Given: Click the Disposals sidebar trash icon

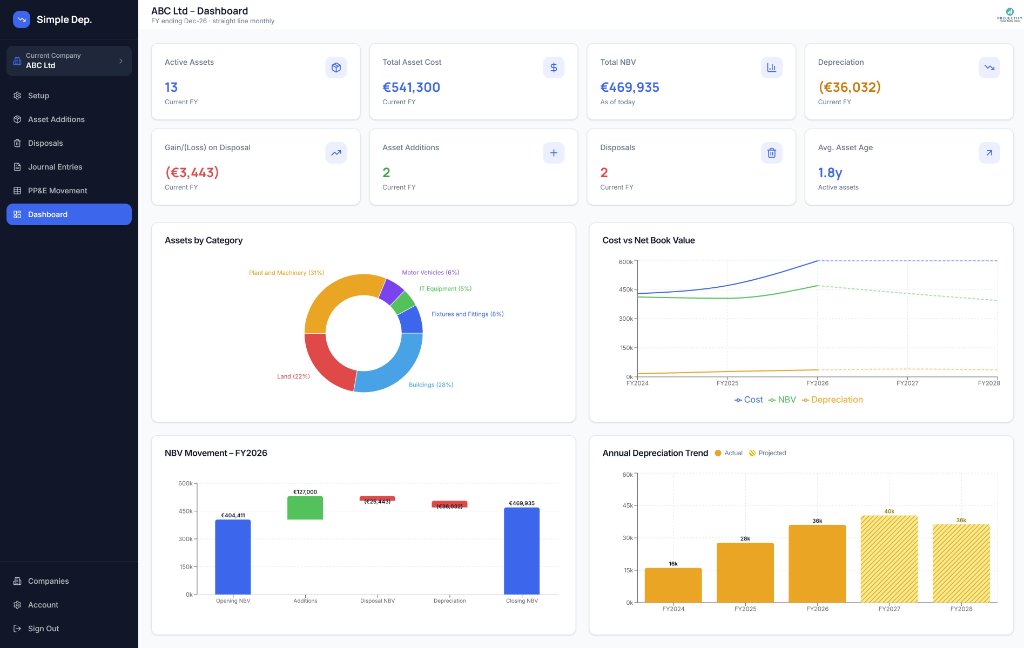Looking at the screenshot, I should pyautogui.click(x=18, y=143).
